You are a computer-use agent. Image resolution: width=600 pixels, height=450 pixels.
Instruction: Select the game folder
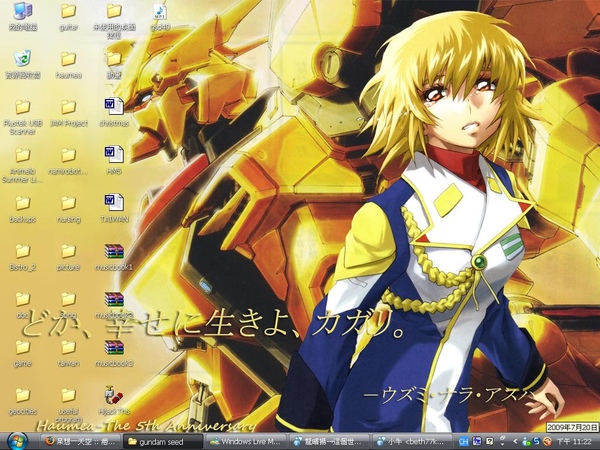click(x=23, y=354)
